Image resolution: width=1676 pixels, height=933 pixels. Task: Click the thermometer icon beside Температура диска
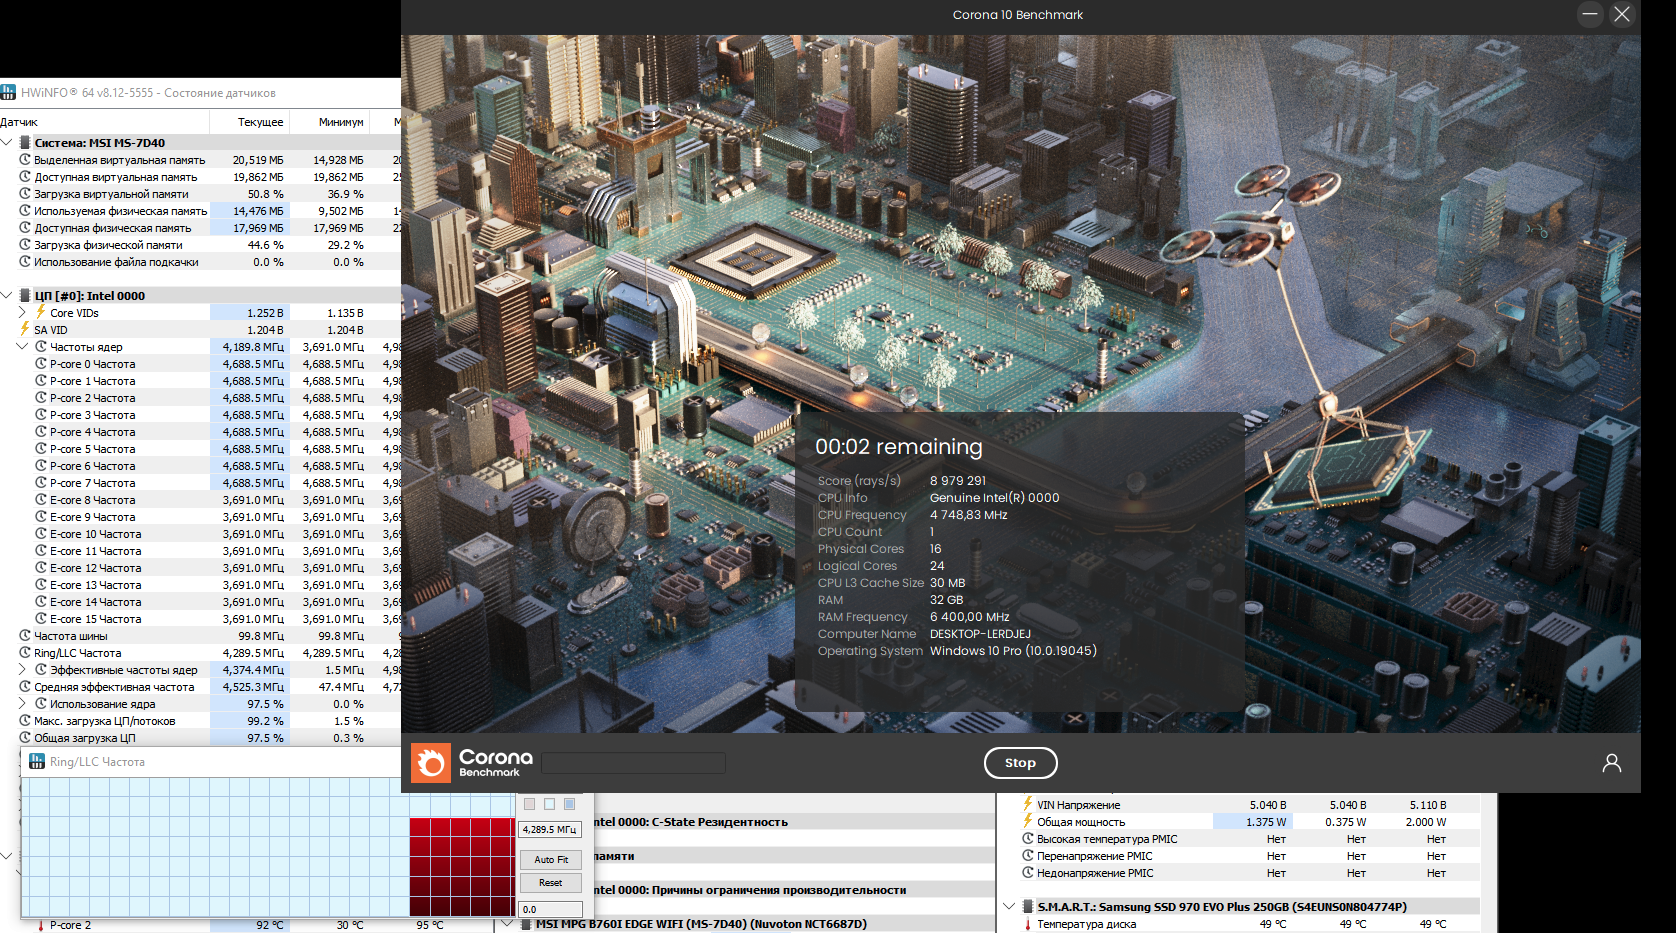point(1028,924)
